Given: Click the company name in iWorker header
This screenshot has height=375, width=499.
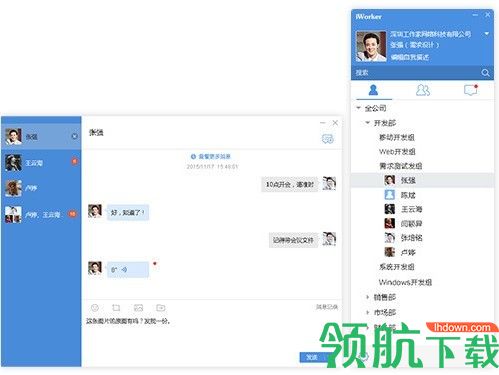Looking at the screenshot, I should click(x=431, y=34).
